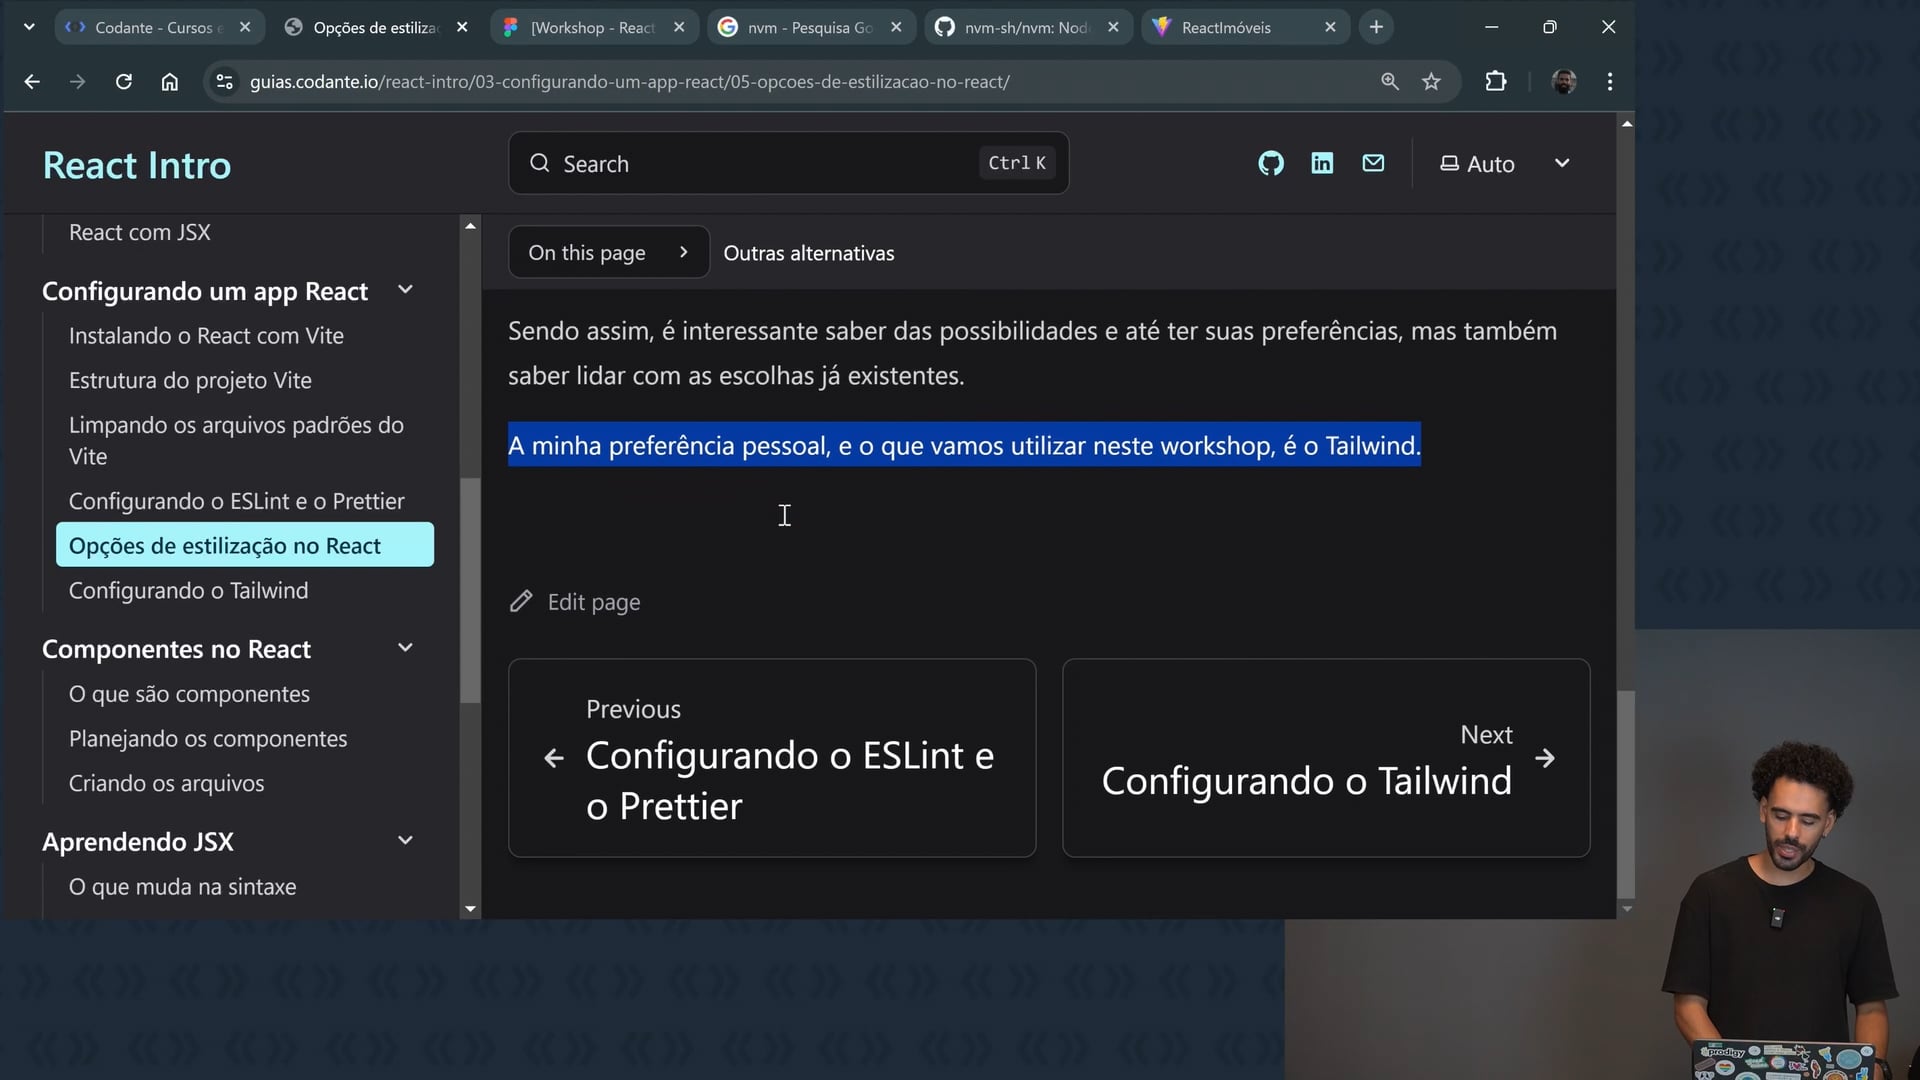Collapse the Aprendendo JSX section

pos(405,841)
